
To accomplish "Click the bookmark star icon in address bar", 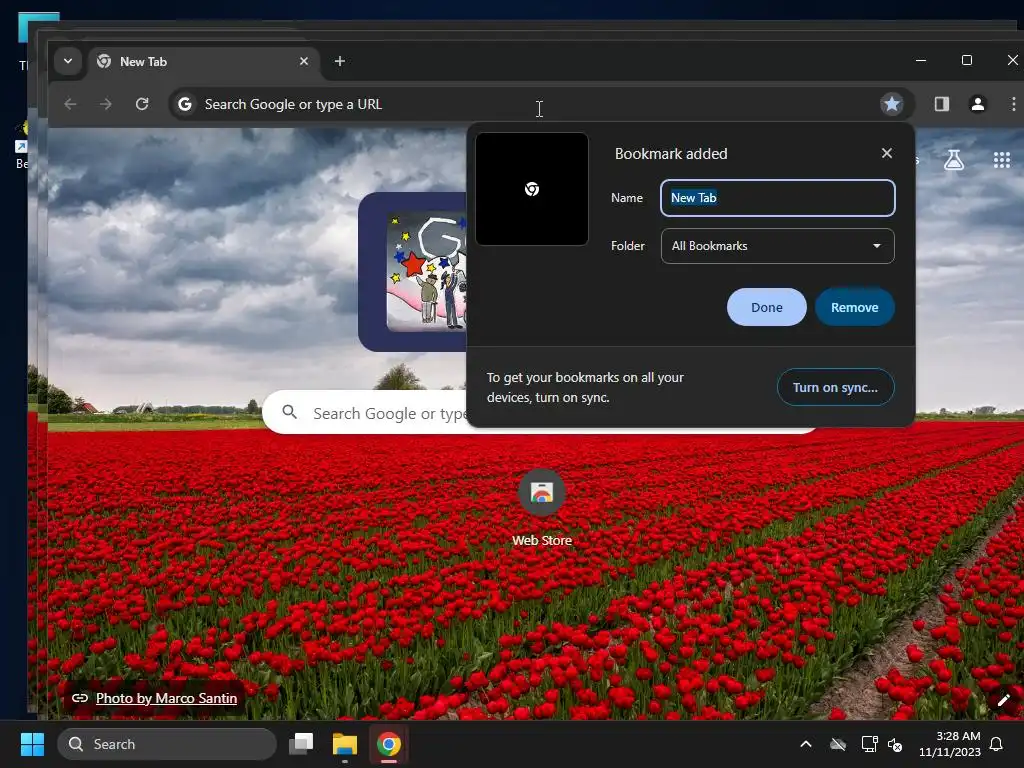I will click(891, 104).
